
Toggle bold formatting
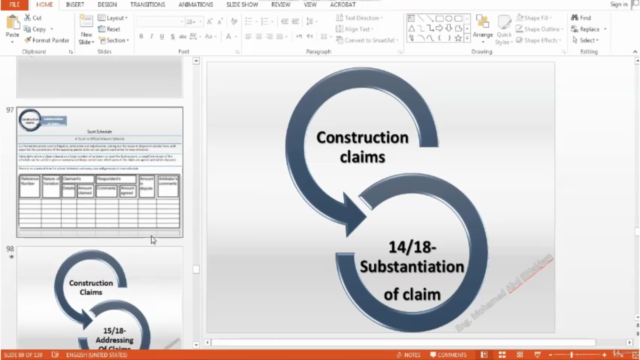click(141, 37)
